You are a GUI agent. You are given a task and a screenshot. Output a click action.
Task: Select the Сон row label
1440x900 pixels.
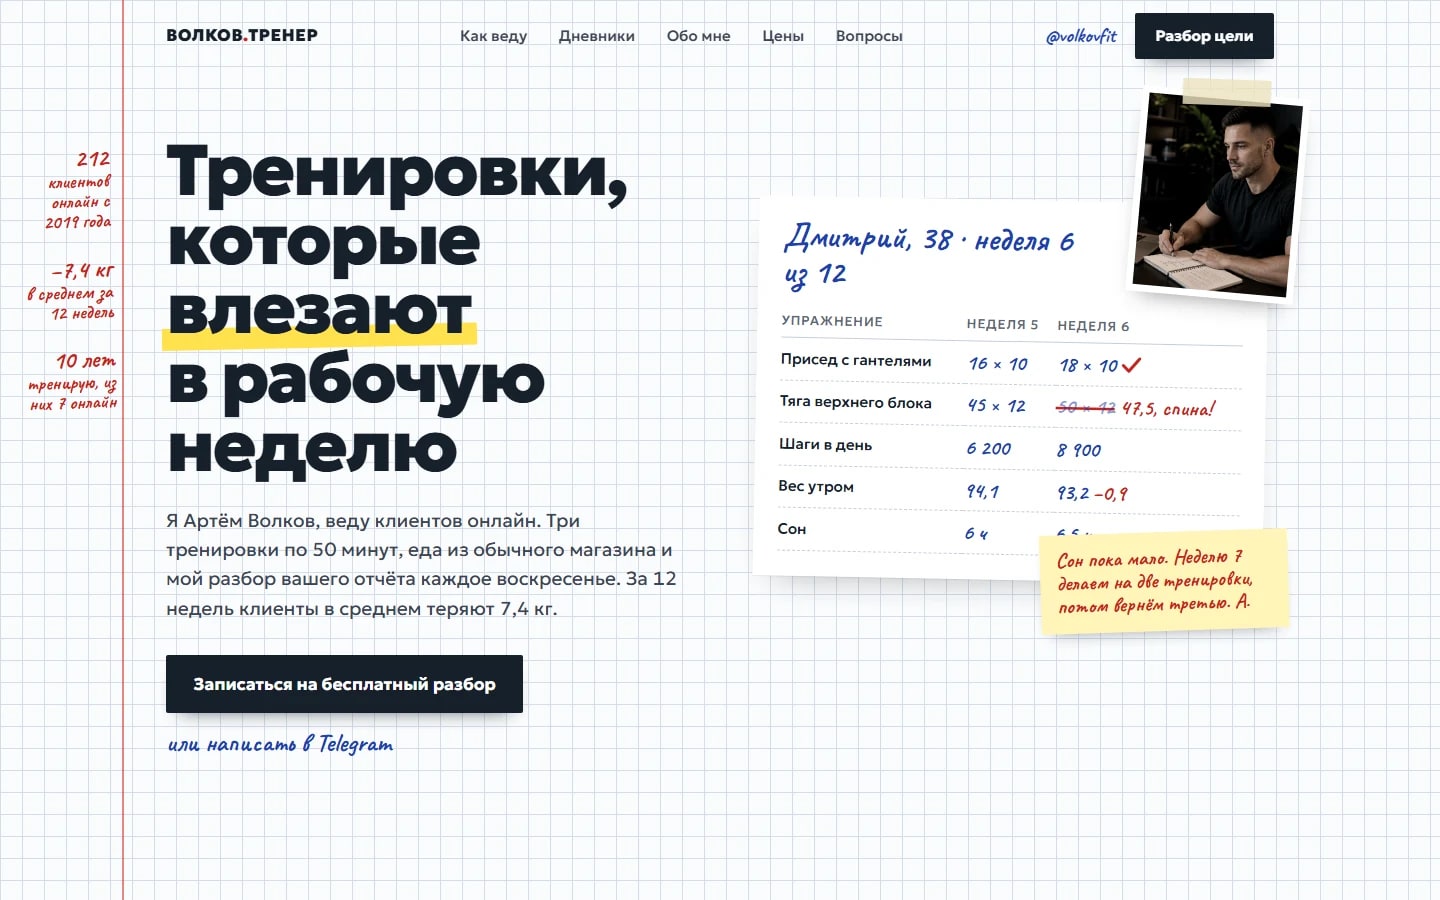pos(792,528)
